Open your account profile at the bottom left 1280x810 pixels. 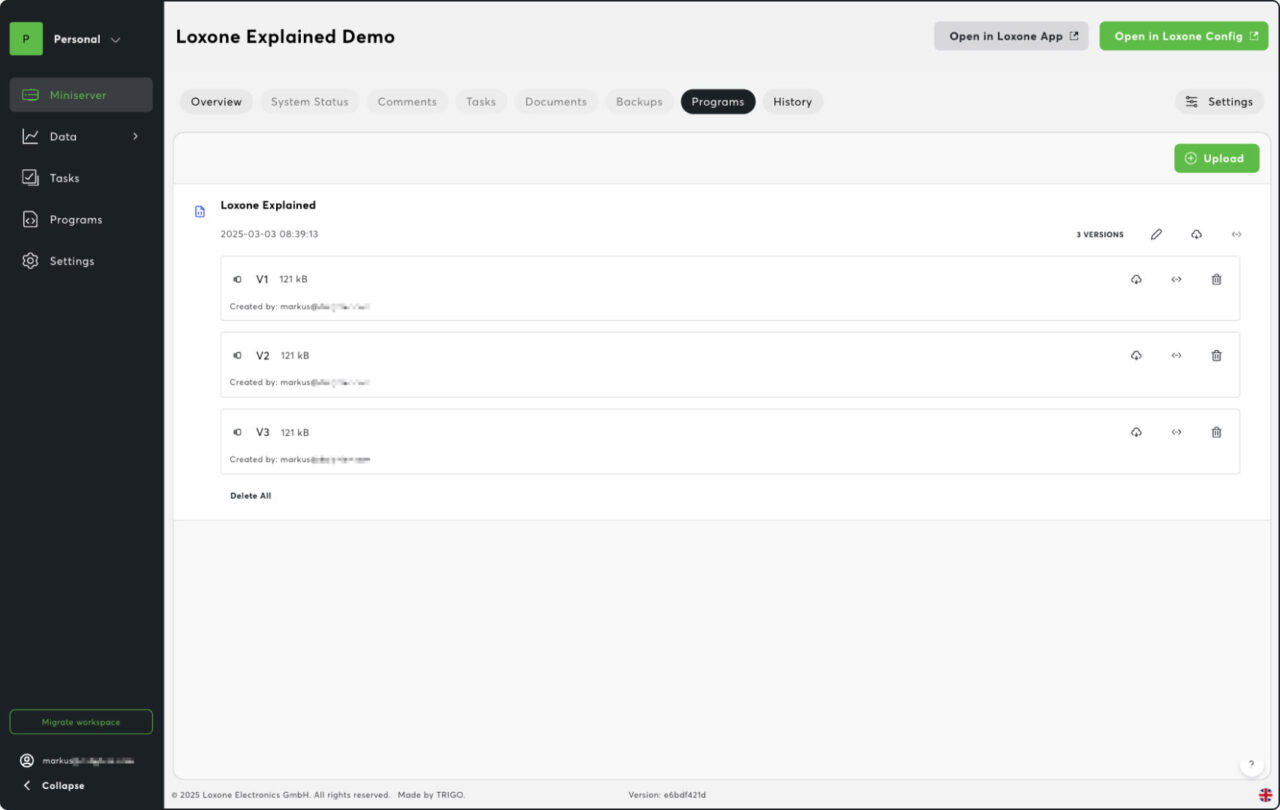coord(80,760)
